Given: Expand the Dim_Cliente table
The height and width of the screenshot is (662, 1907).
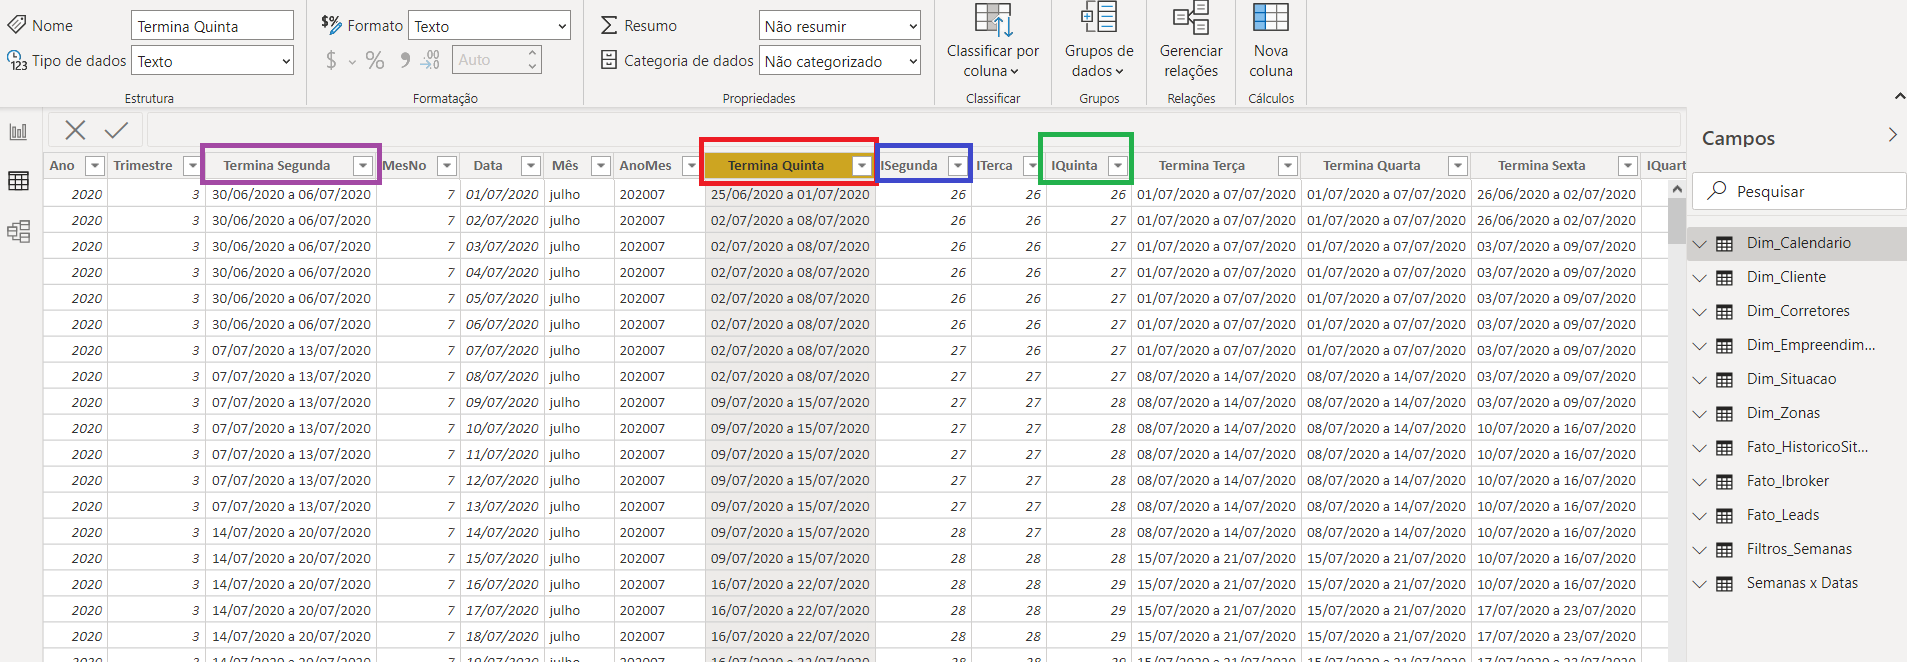Looking at the screenshot, I should 1699,277.
